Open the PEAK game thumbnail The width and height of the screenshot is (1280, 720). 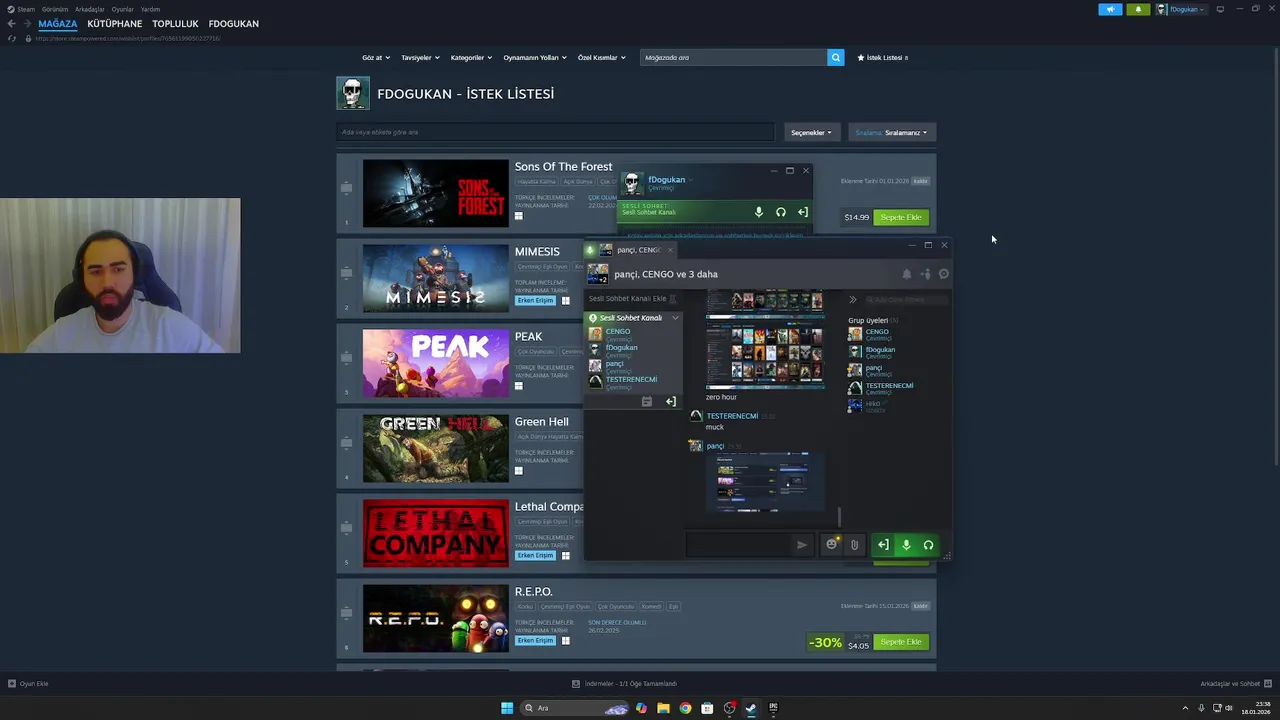pos(435,363)
